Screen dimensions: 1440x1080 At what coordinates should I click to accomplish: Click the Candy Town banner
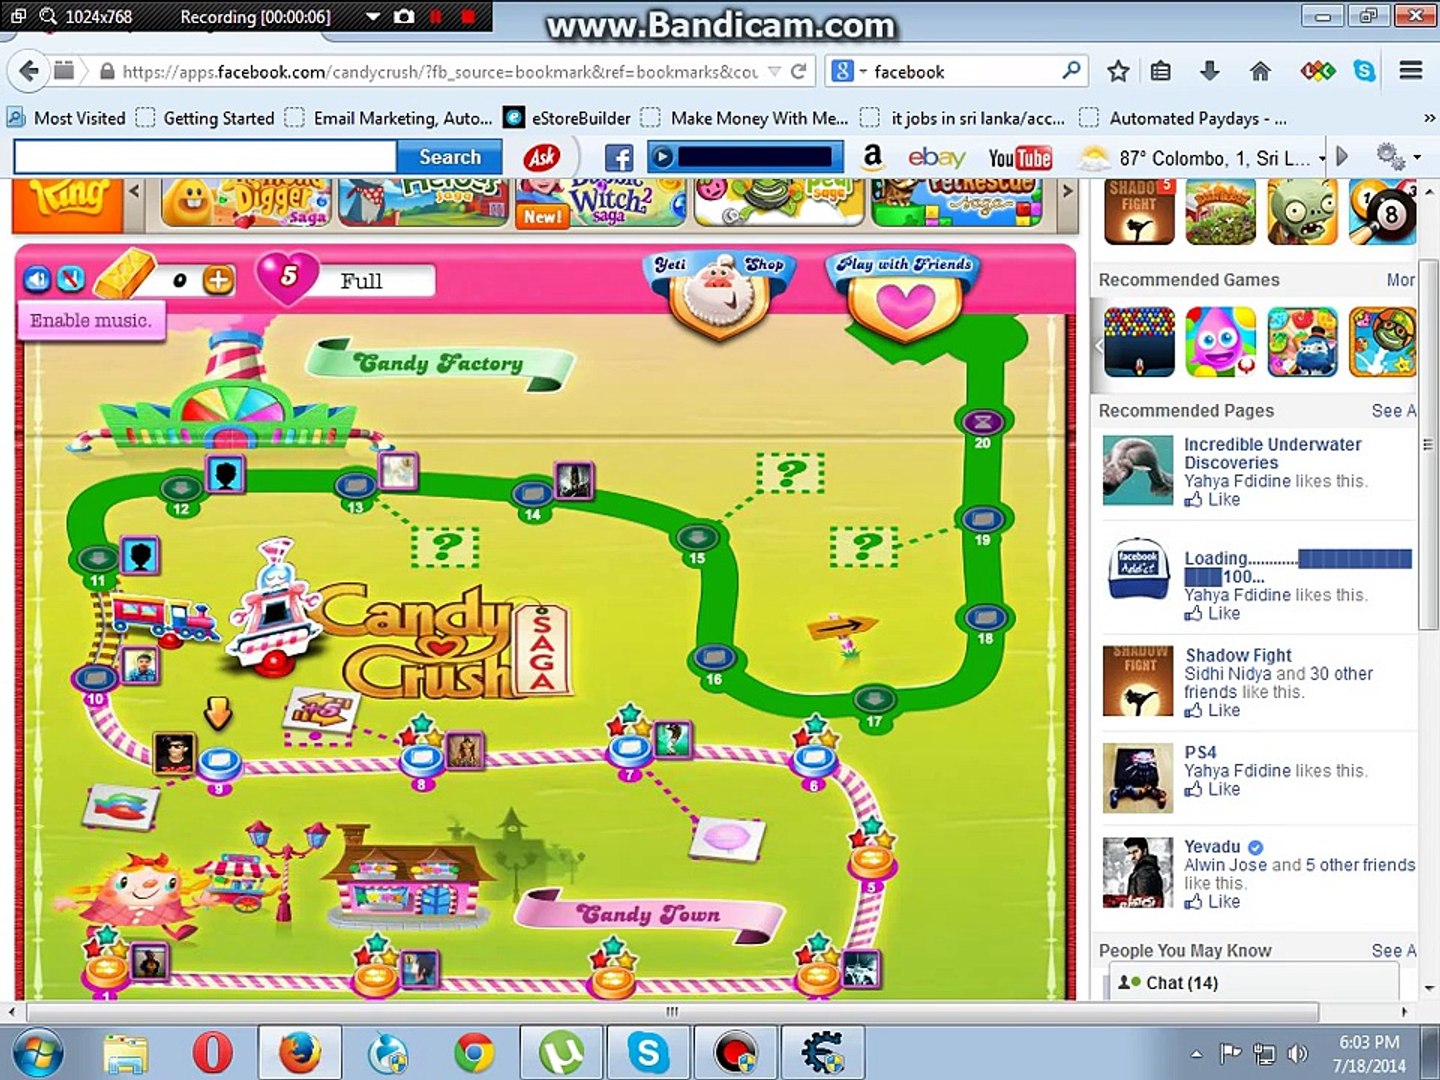coord(650,915)
